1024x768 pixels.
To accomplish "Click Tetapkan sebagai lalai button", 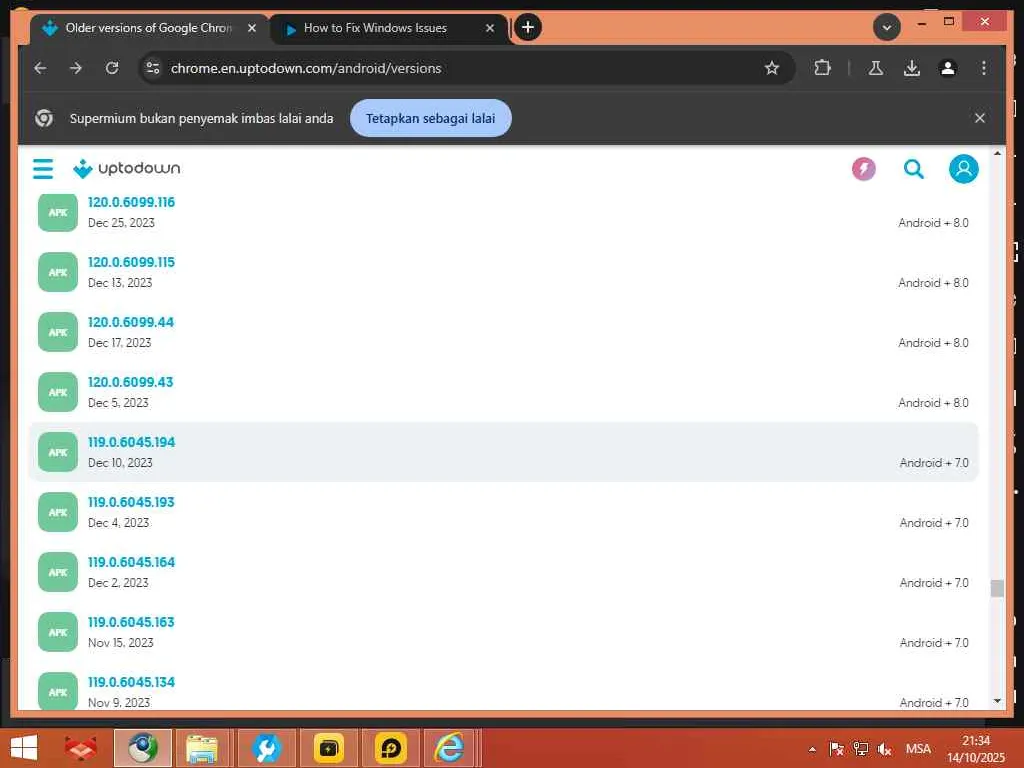I will (x=430, y=118).
